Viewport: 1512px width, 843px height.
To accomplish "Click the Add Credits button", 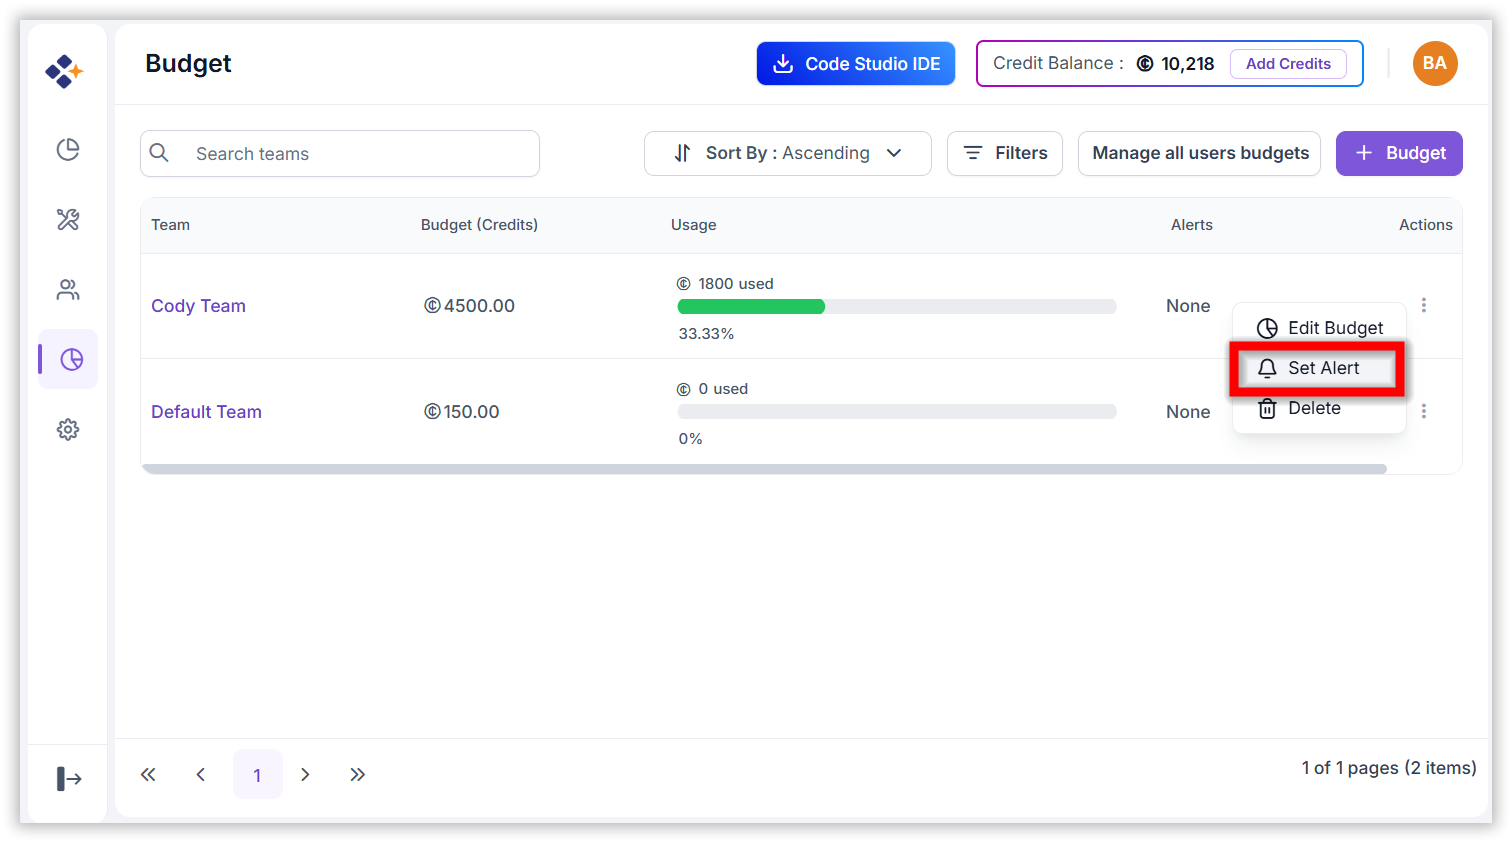I will (1288, 64).
